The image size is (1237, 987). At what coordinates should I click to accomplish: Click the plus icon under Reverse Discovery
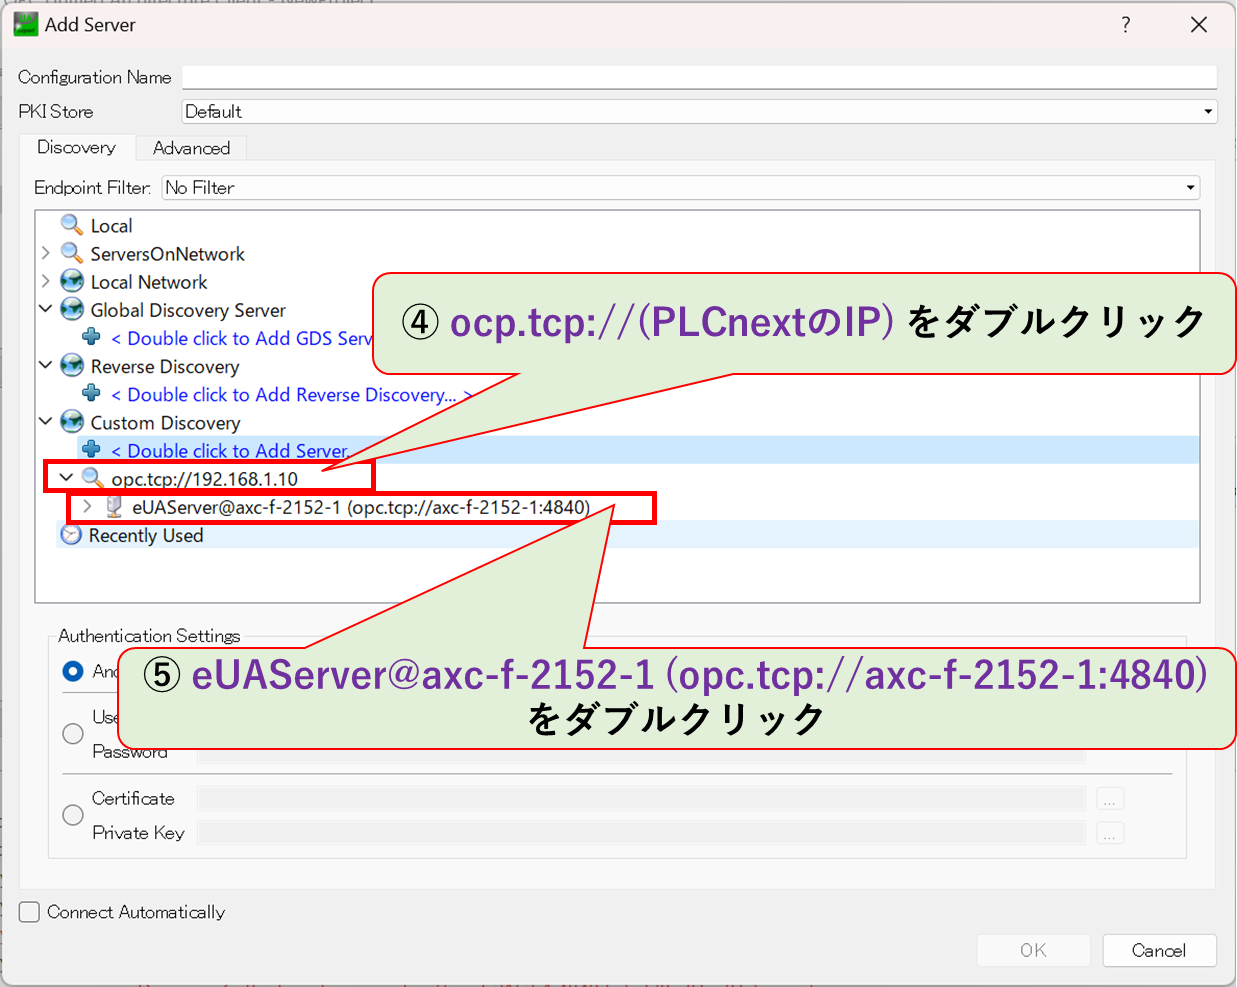90,394
